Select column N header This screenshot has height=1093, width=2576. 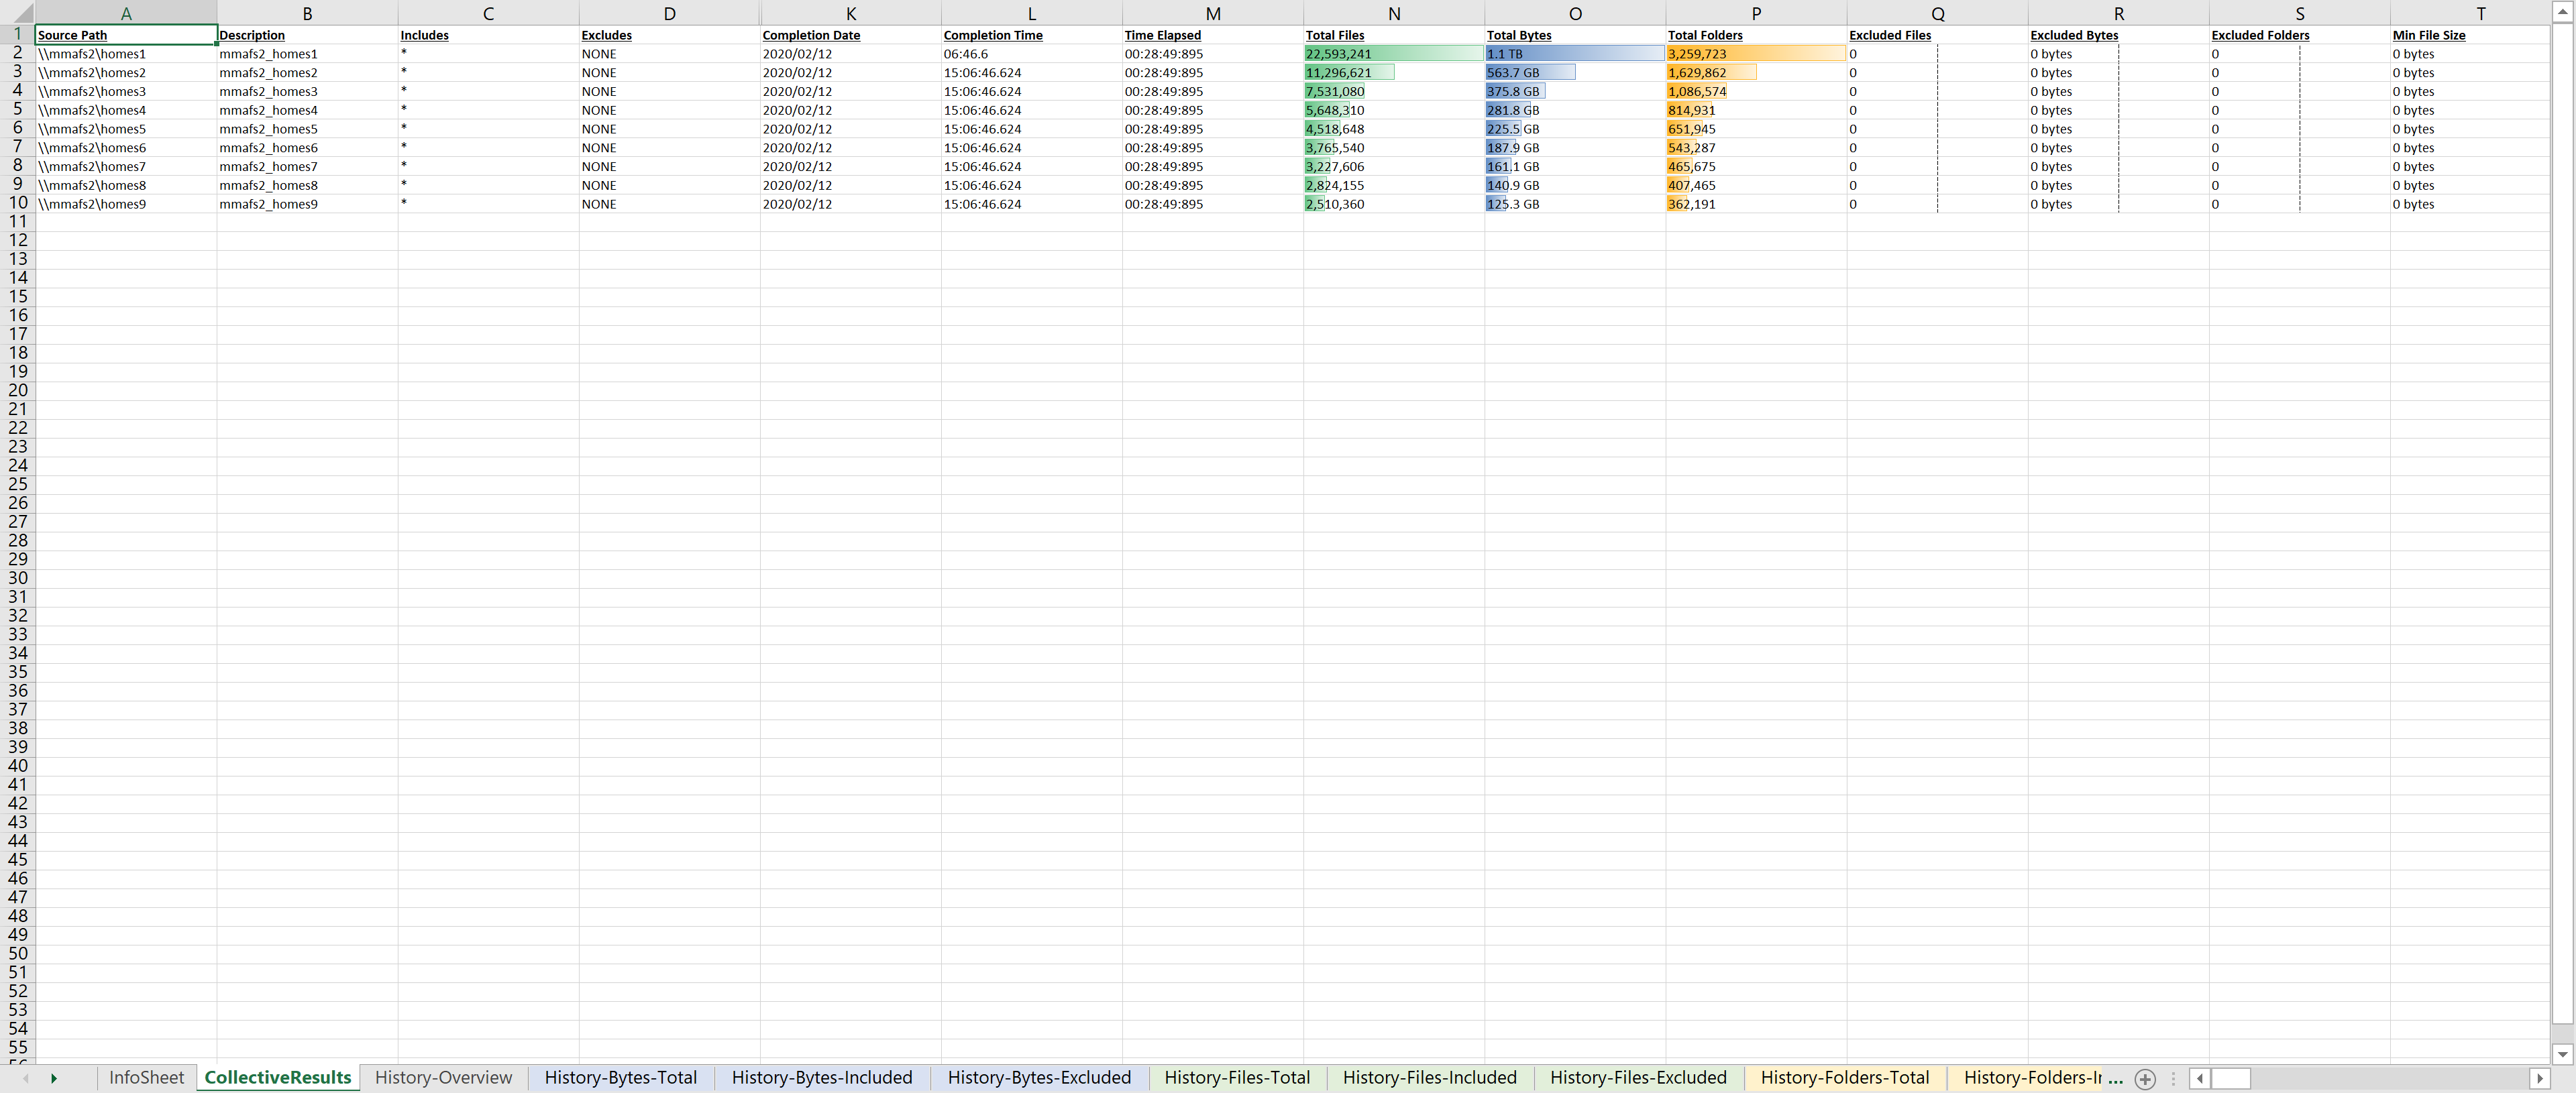(1394, 13)
